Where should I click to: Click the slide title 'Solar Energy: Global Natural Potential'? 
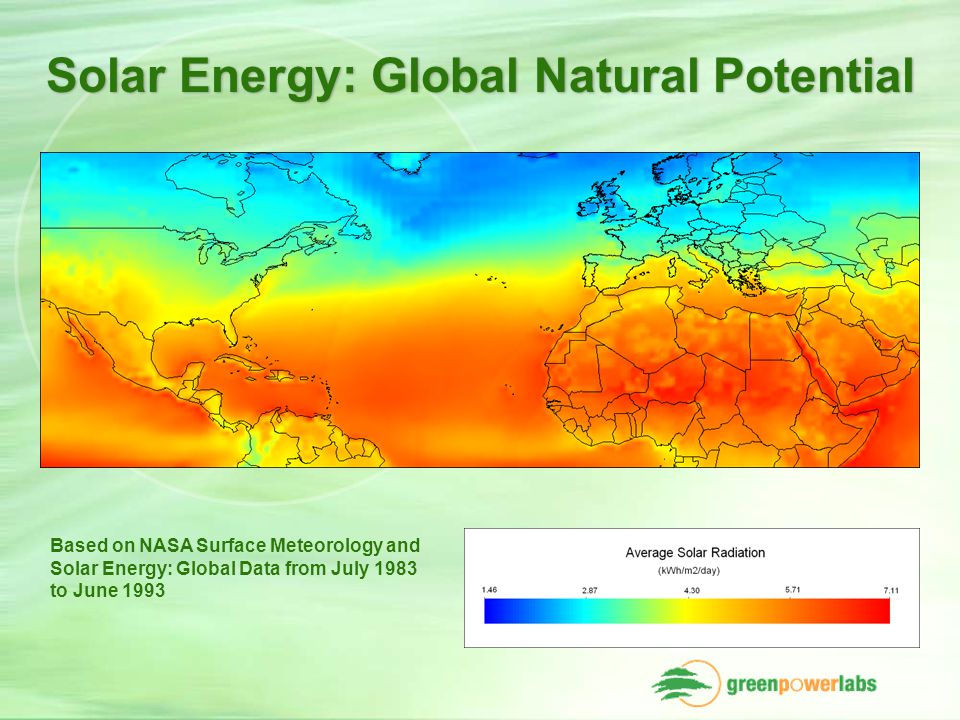[481, 77]
